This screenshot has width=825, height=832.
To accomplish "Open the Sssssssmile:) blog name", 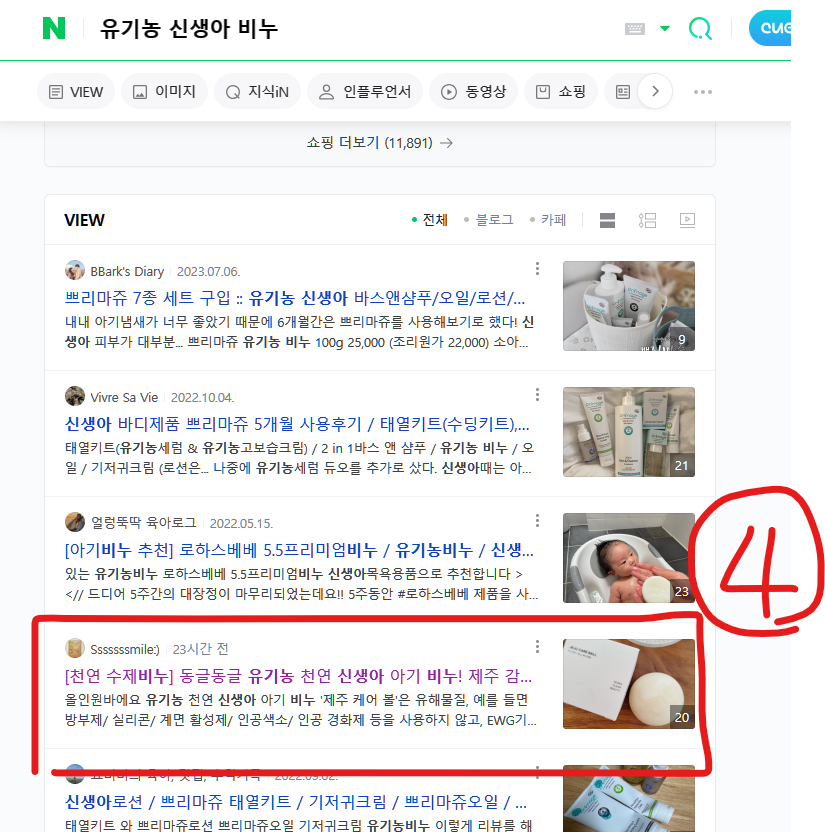I will pos(125,649).
